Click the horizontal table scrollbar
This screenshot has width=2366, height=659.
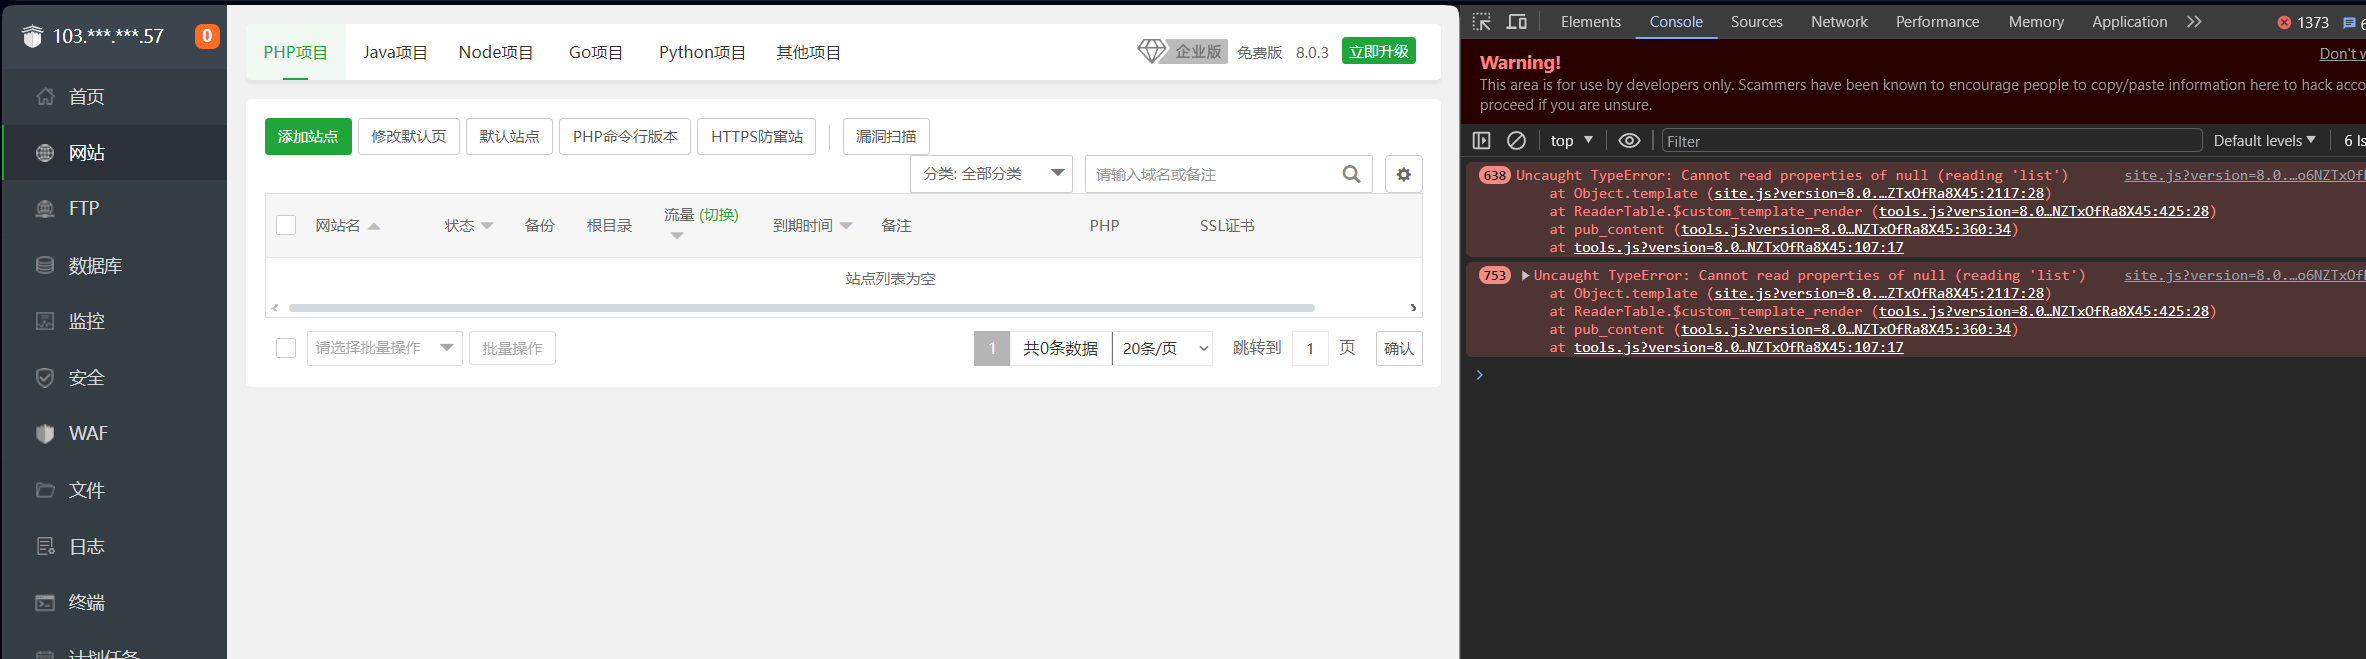point(801,308)
